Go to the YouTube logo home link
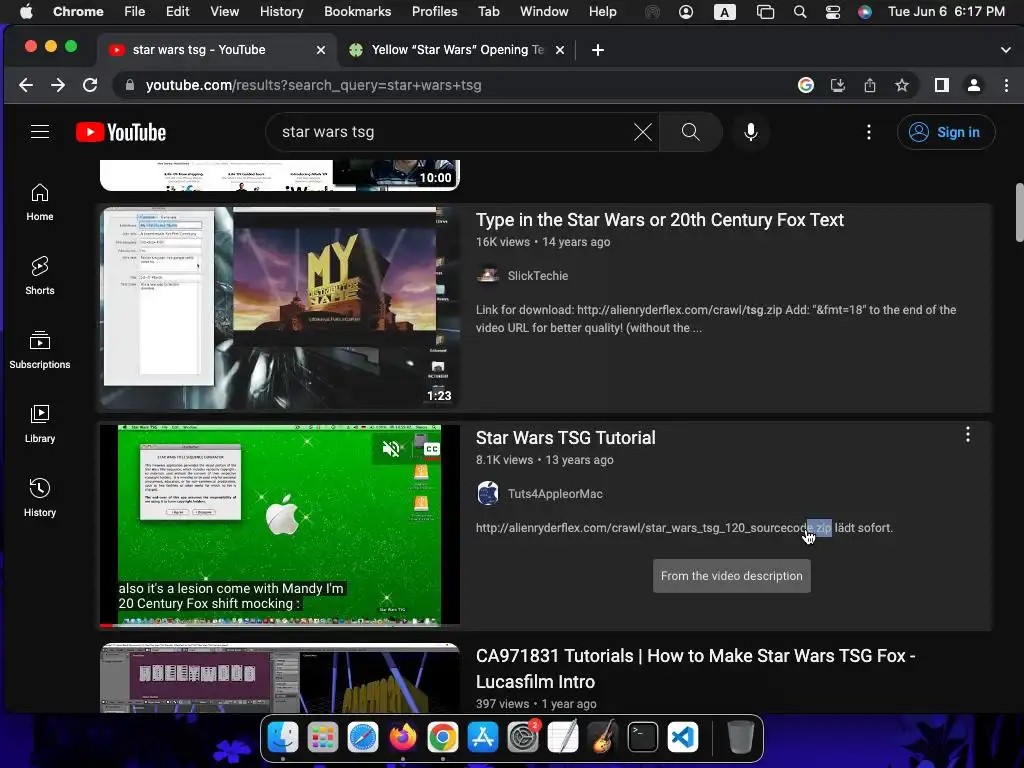The image size is (1024, 768). (x=121, y=132)
